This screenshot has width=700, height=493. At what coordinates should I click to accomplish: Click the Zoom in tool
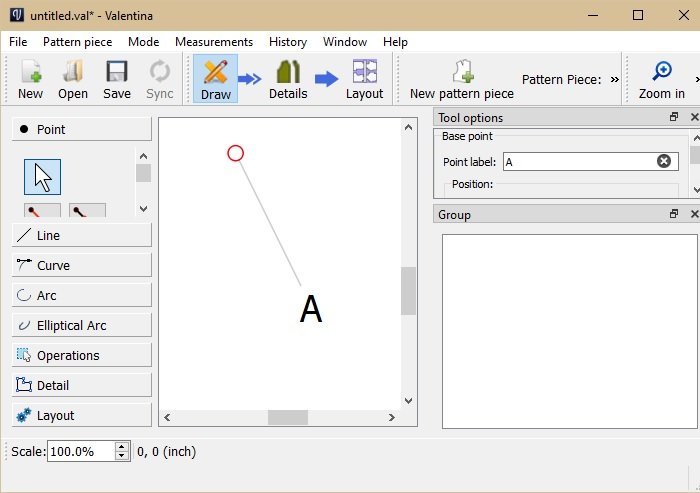tap(662, 79)
